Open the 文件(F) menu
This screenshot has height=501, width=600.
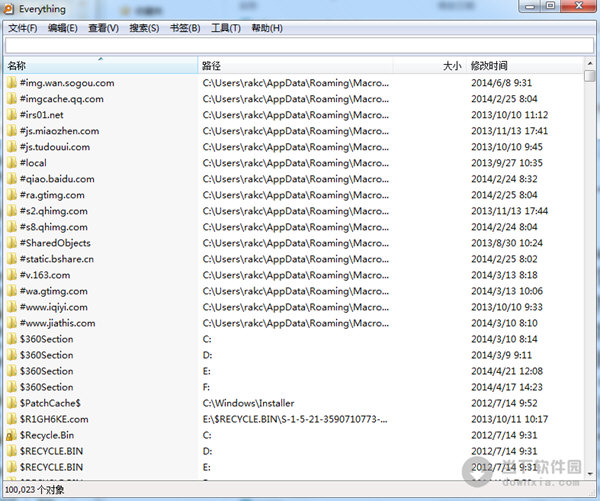(23, 28)
